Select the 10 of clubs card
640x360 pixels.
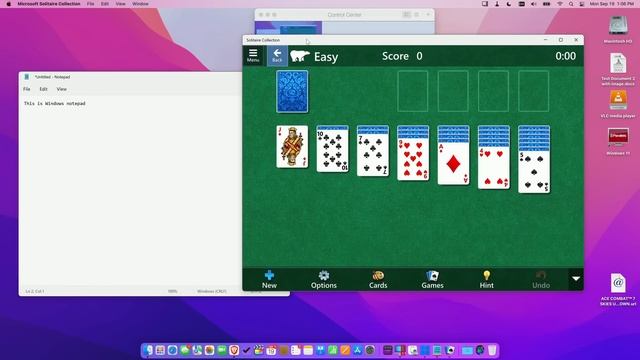pyautogui.click(x=333, y=151)
